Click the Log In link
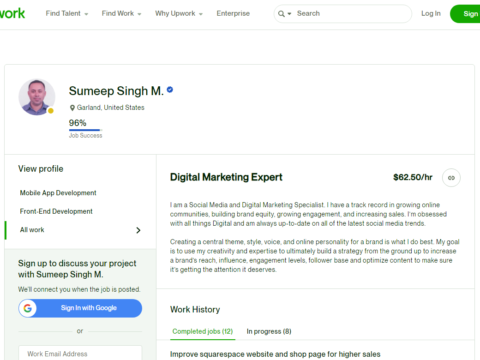The height and width of the screenshot is (360, 480). click(x=431, y=13)
